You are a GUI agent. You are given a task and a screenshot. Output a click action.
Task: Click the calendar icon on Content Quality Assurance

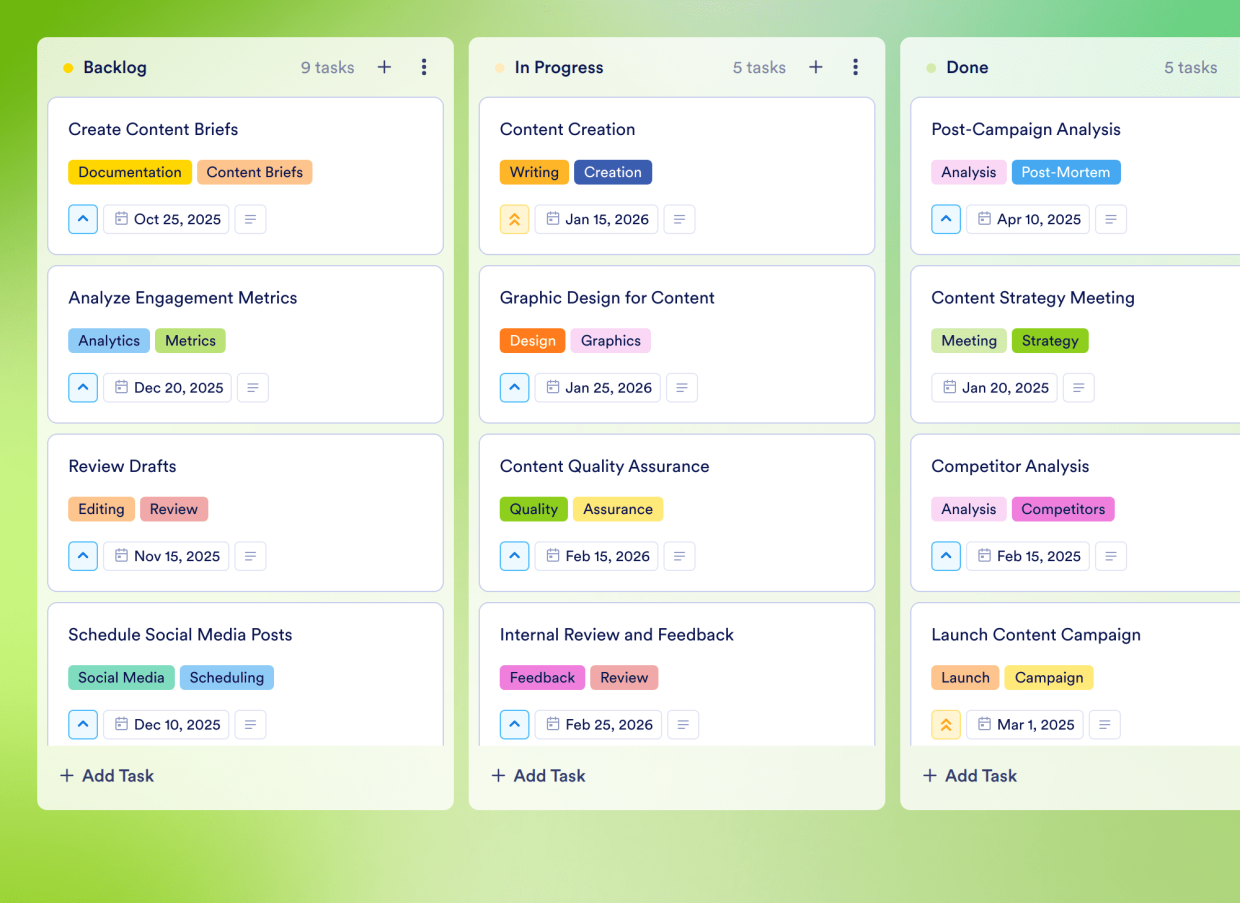(551, 556)
